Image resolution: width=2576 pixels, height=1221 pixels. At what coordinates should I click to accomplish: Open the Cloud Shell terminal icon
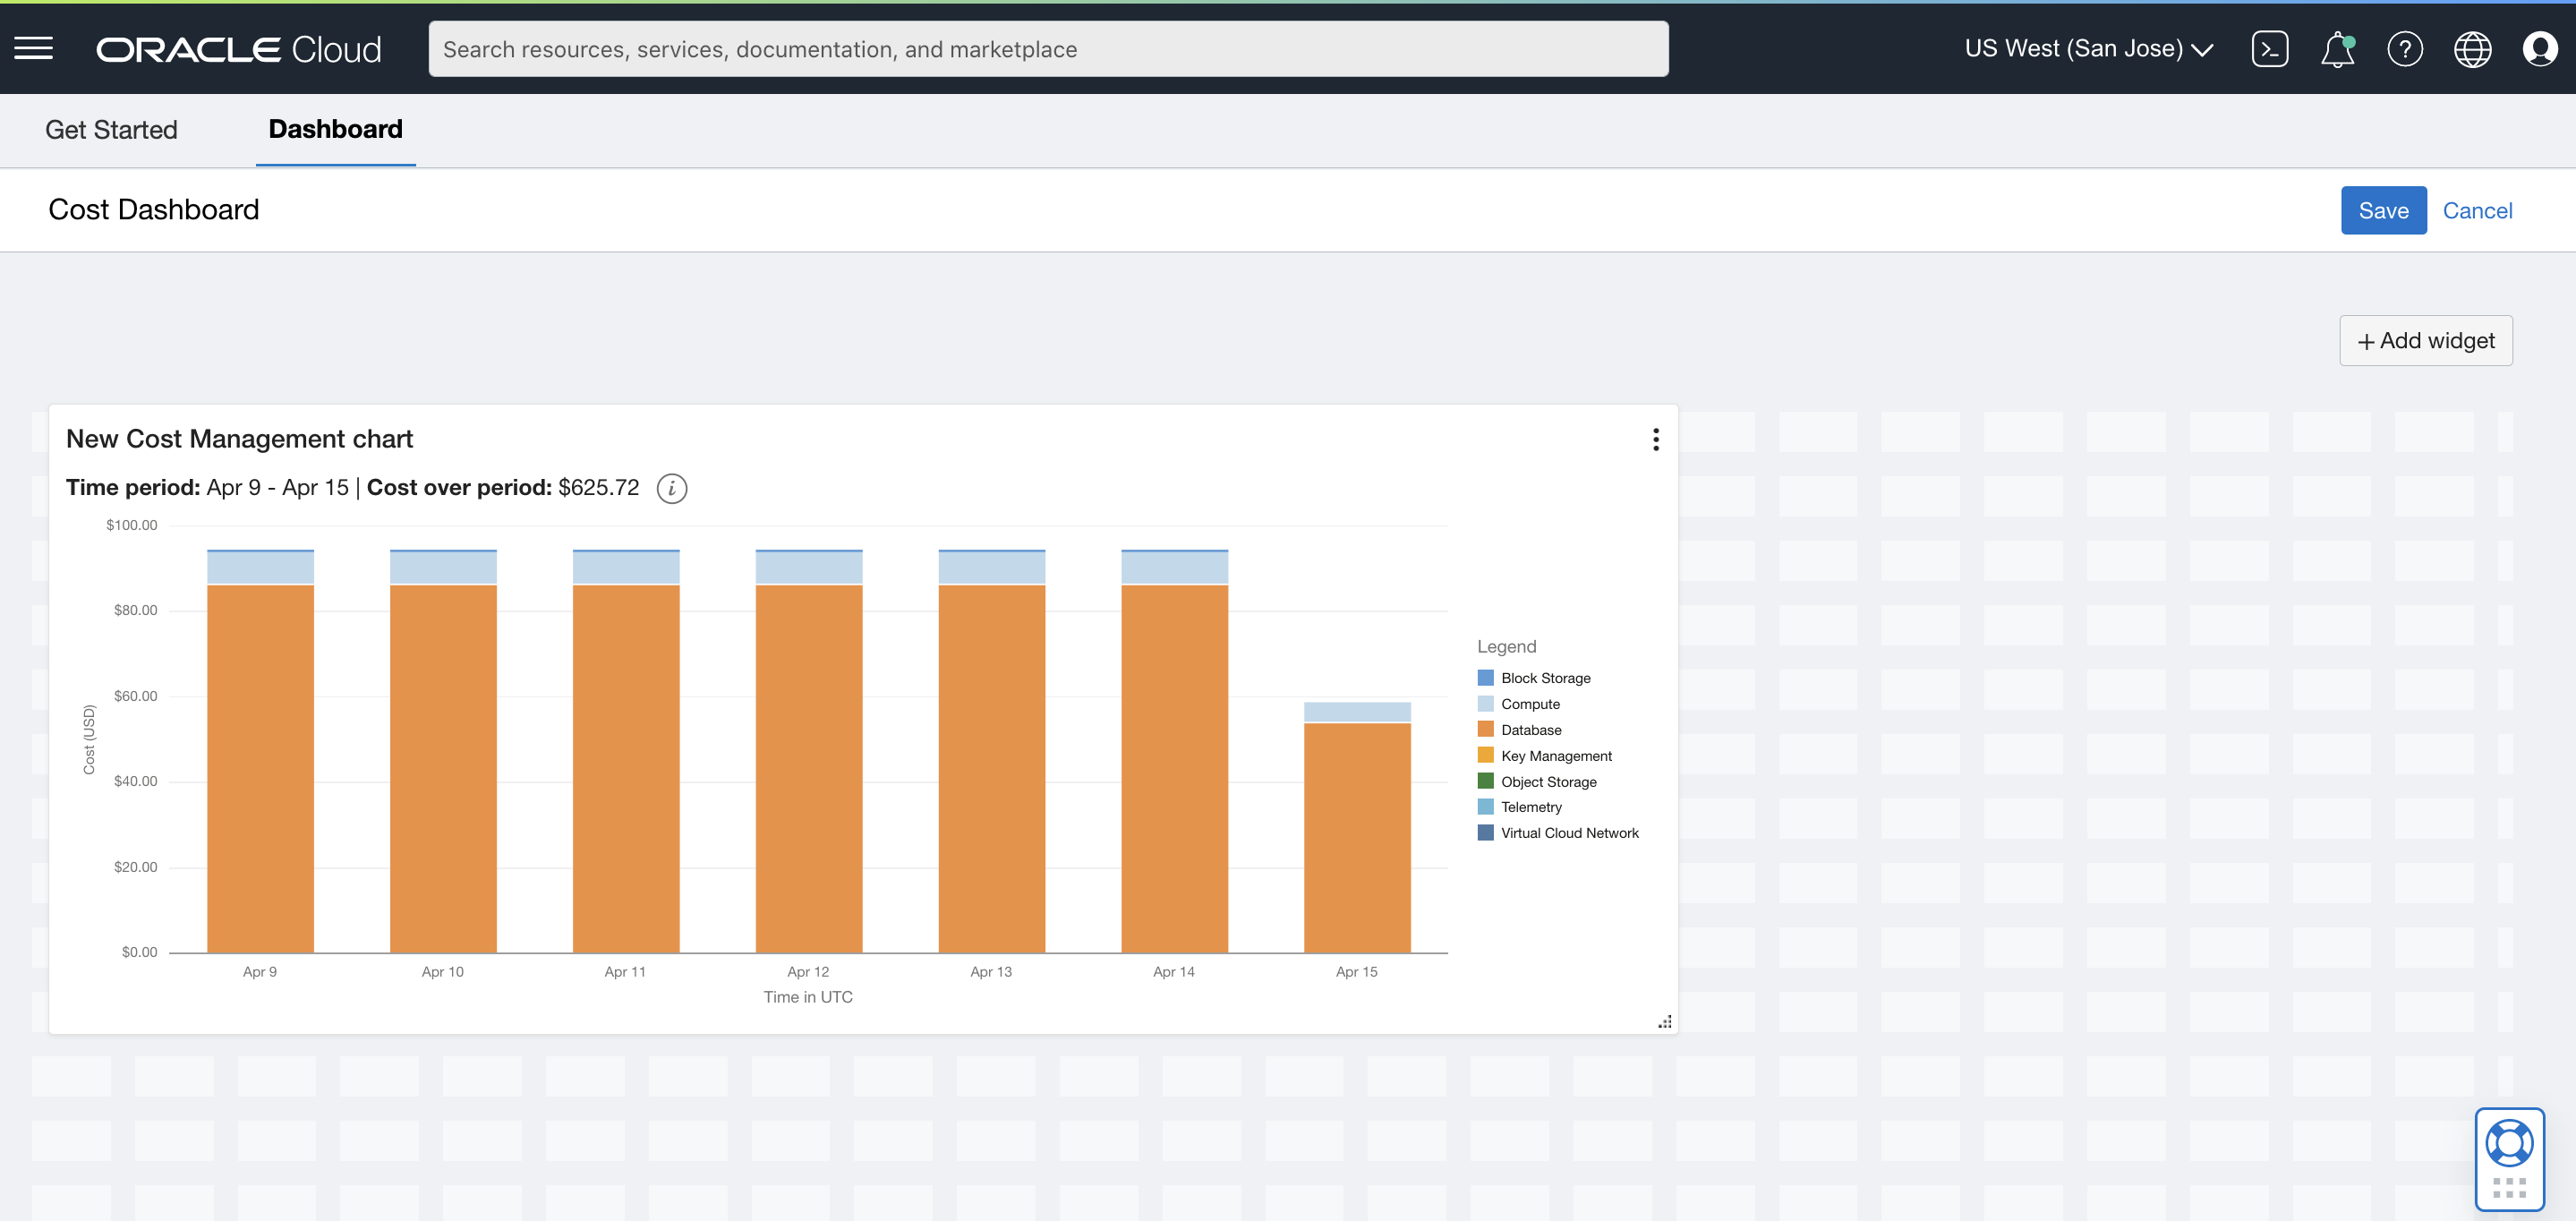click(2271, 48)
